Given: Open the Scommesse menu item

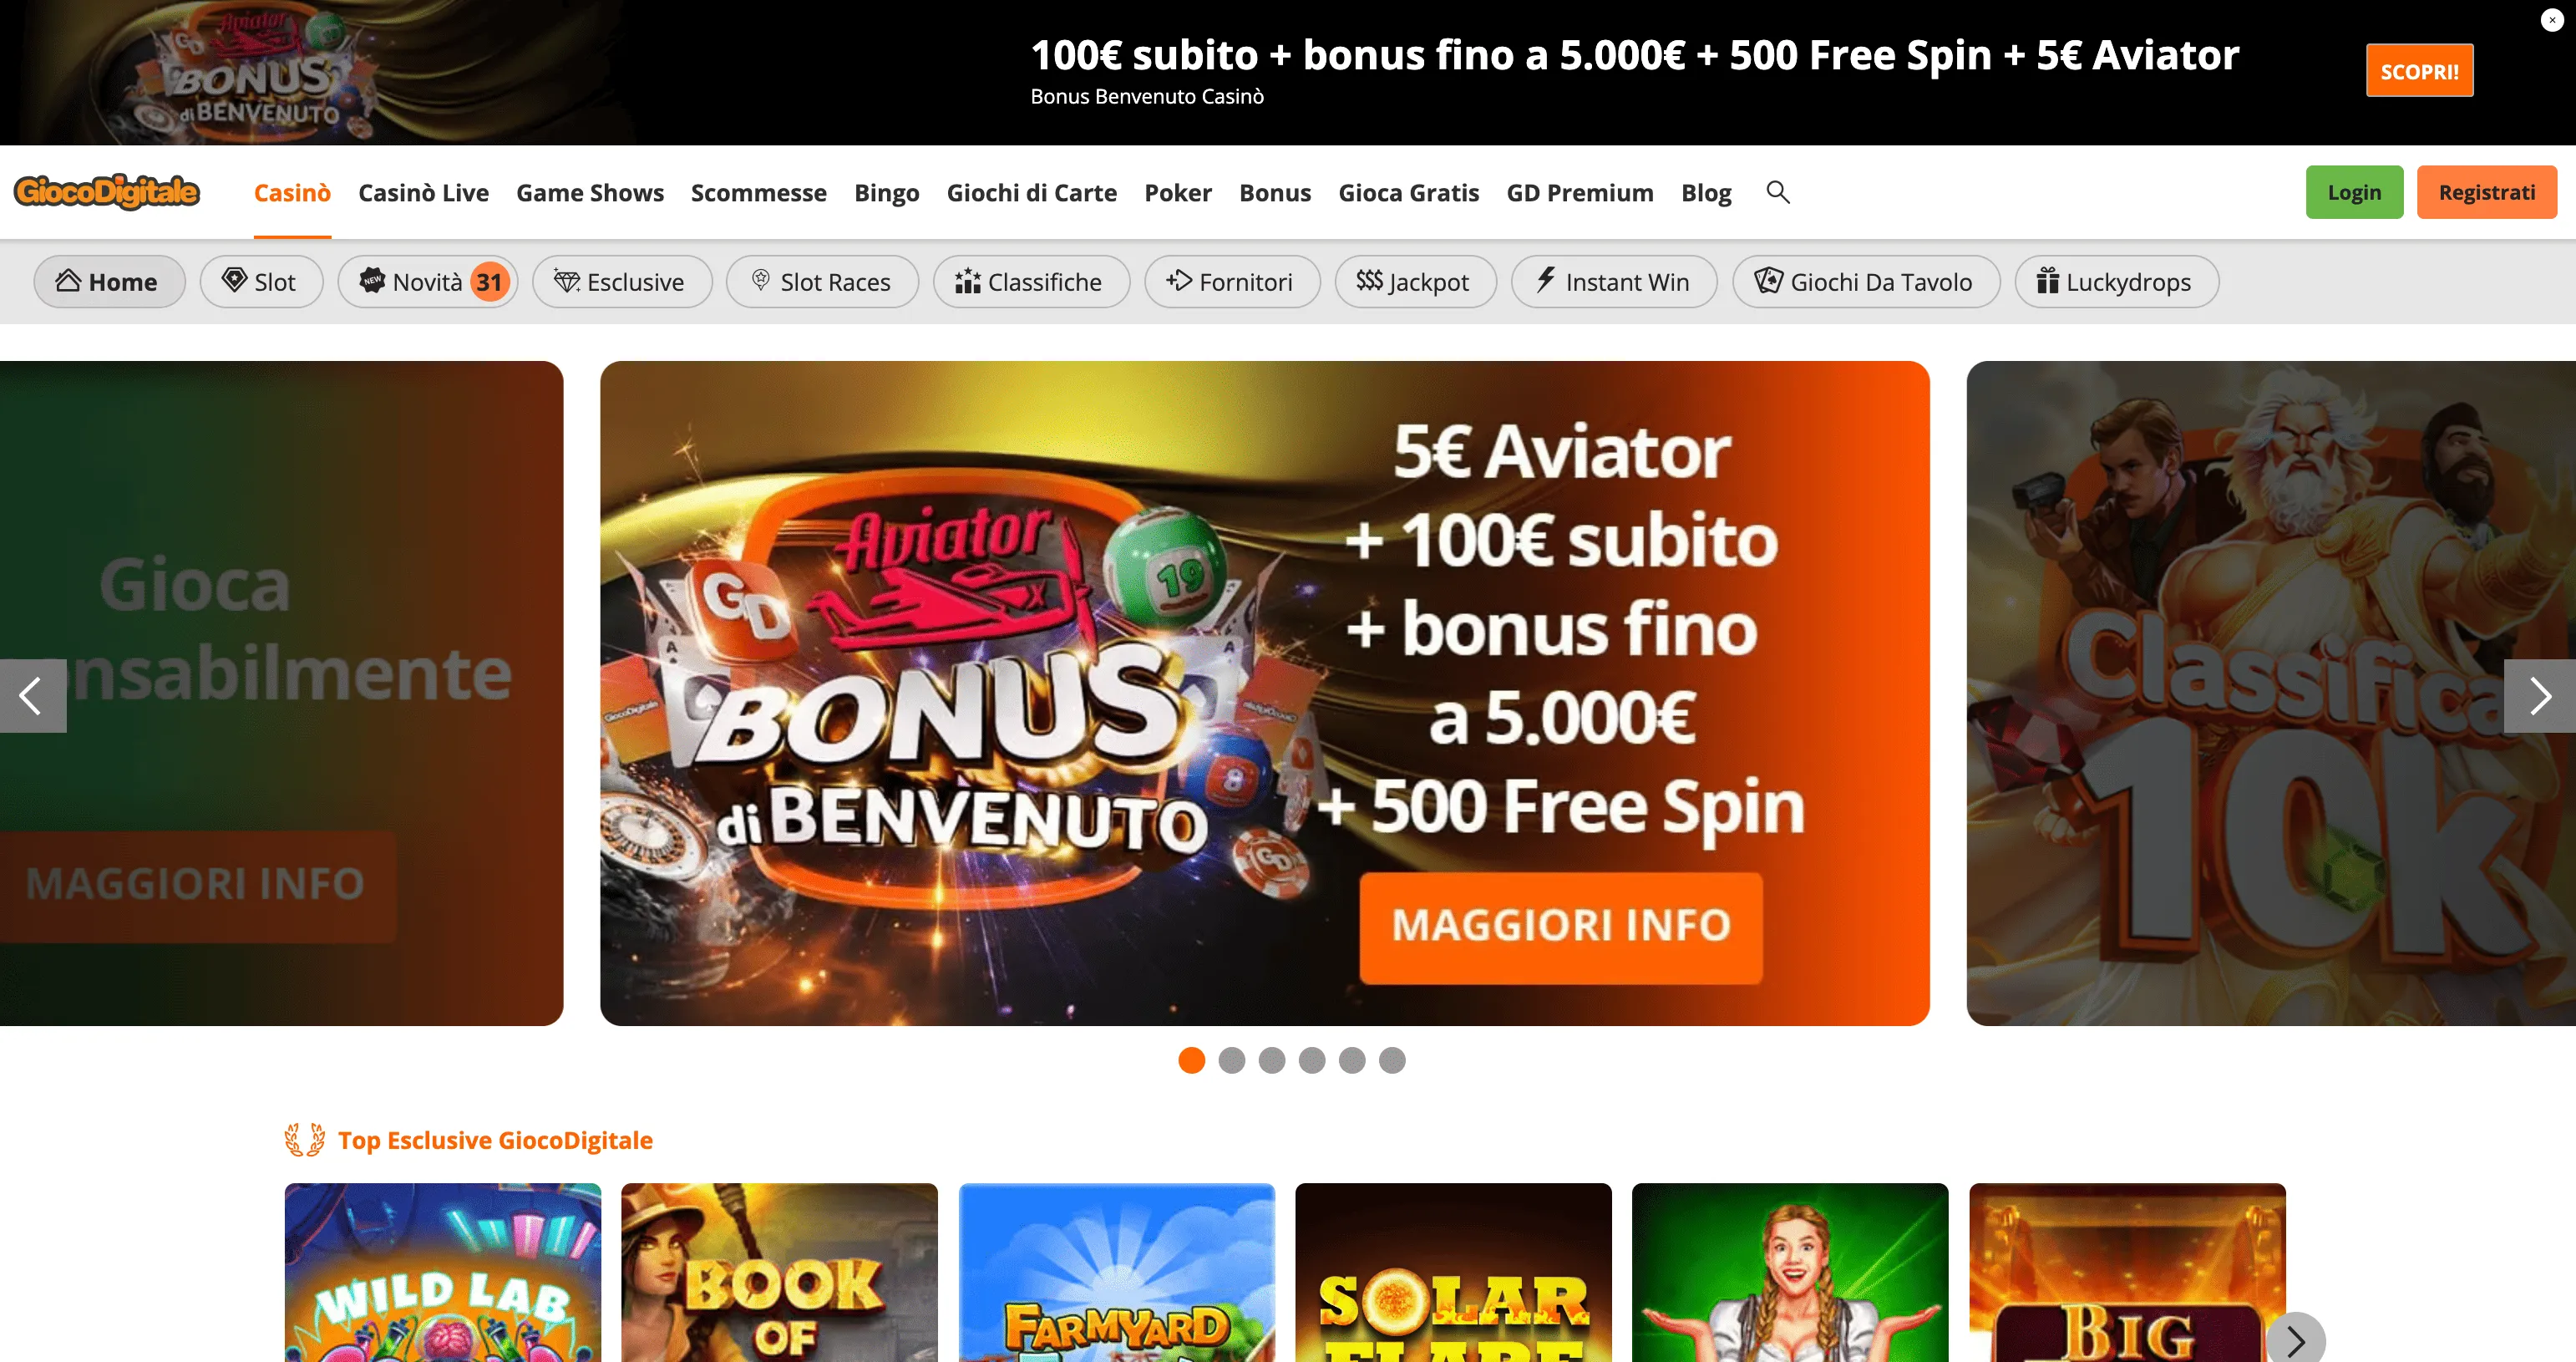Looking at the screenshot, I should tap(758, 193).
